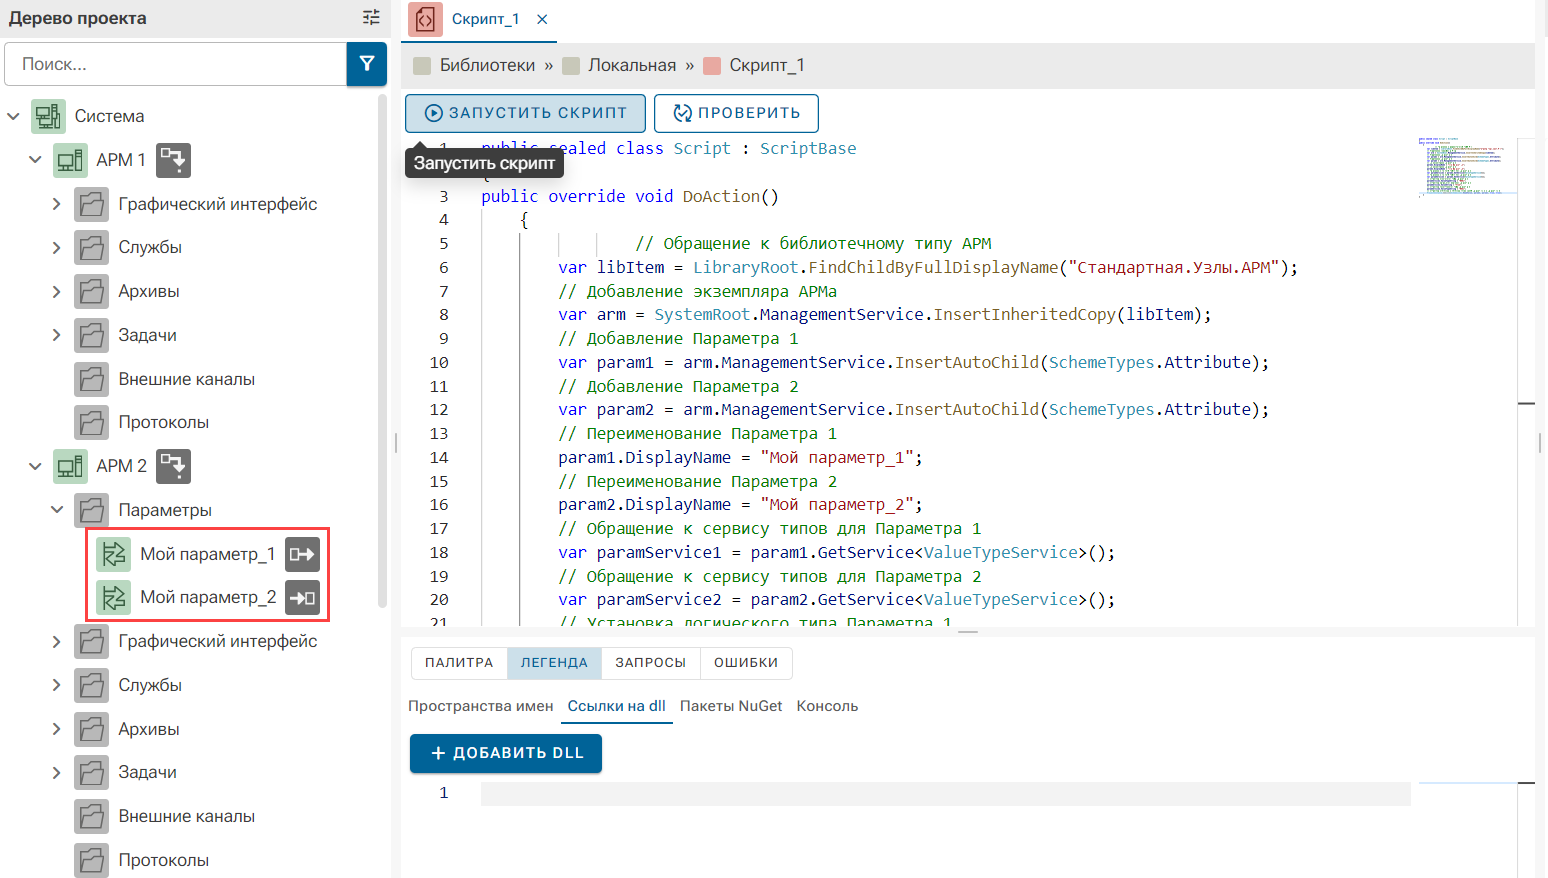Image resolution: width=1548 pixels, height=878 pixels.
Task: Expand Графический интерфейс under АРМ 2
Action: pos(57,641)
